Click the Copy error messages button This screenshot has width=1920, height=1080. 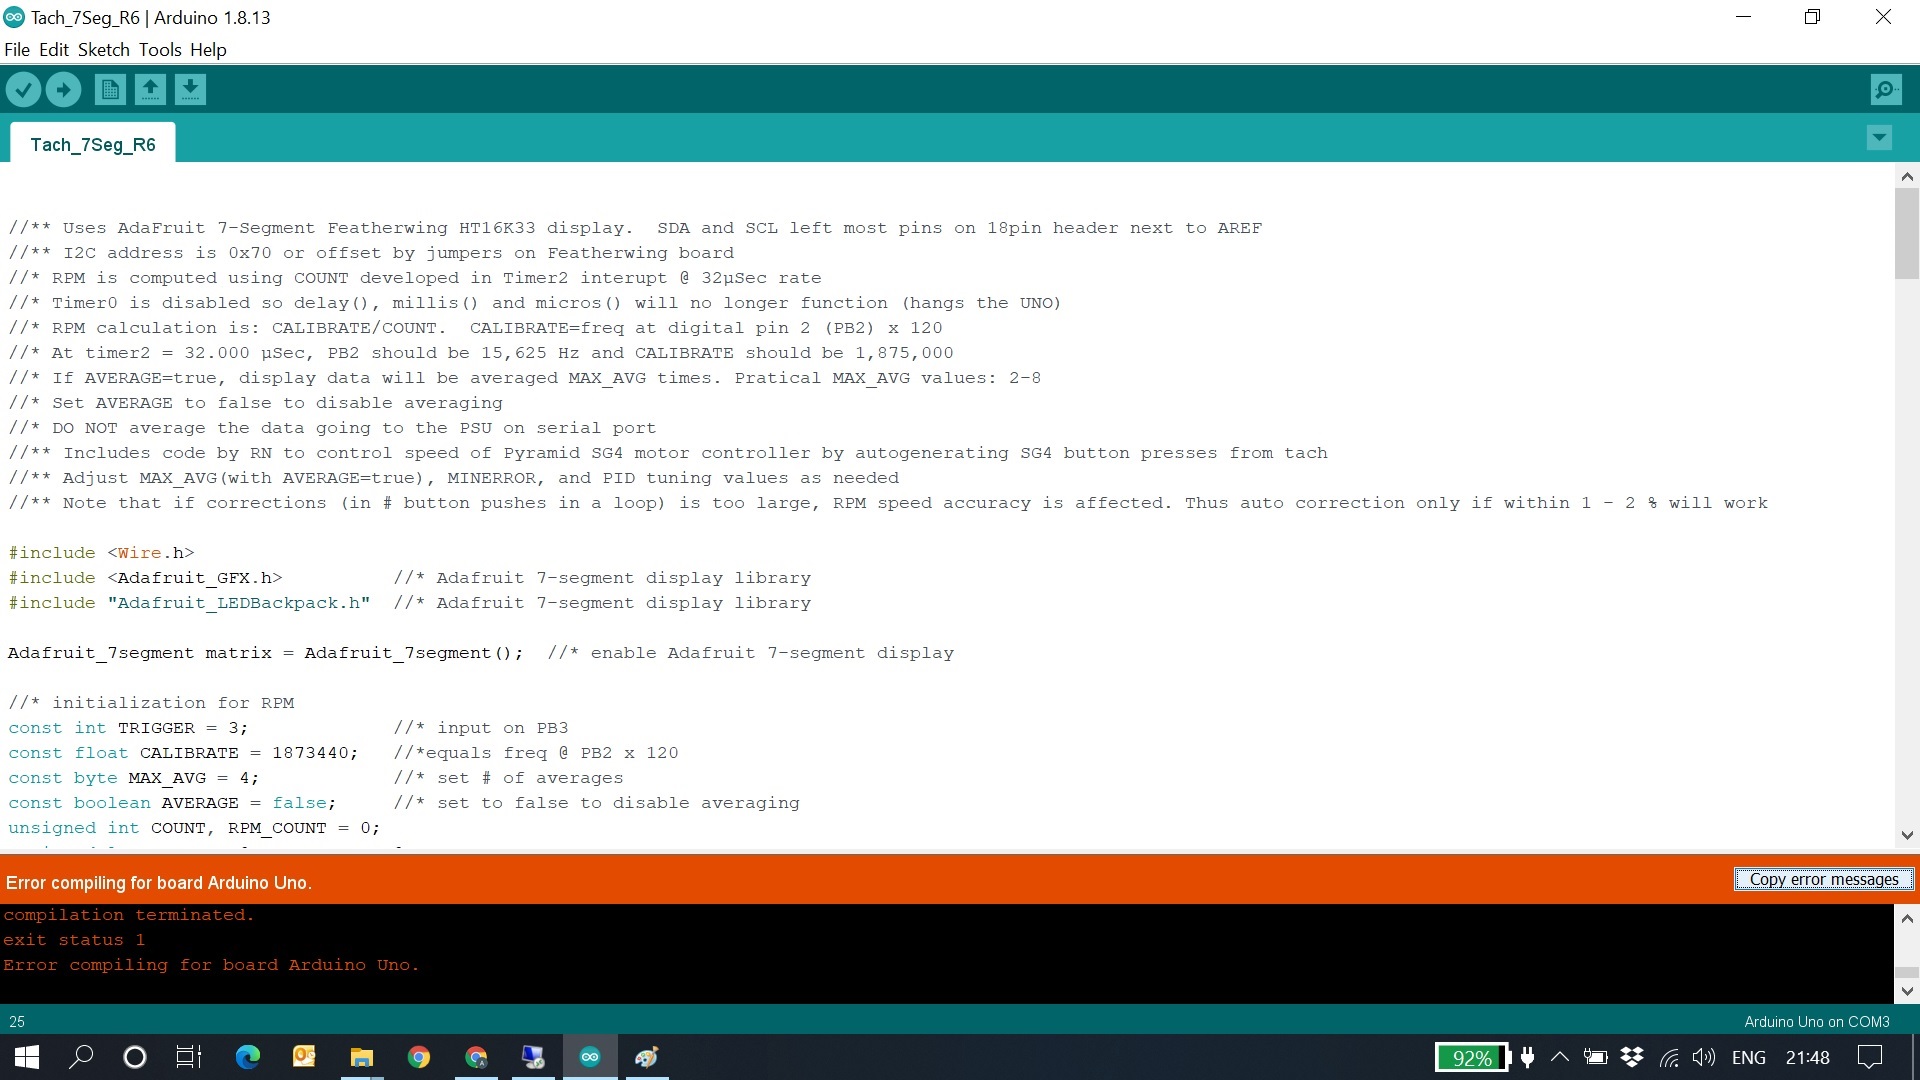click(1824, 879)
